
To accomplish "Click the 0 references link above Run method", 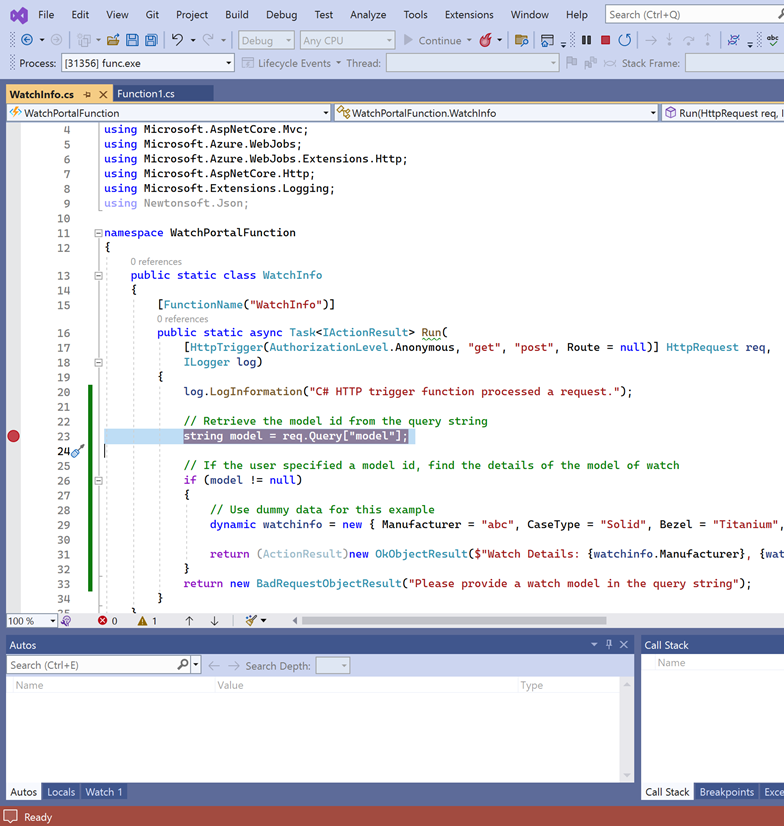I will point(182,319).
